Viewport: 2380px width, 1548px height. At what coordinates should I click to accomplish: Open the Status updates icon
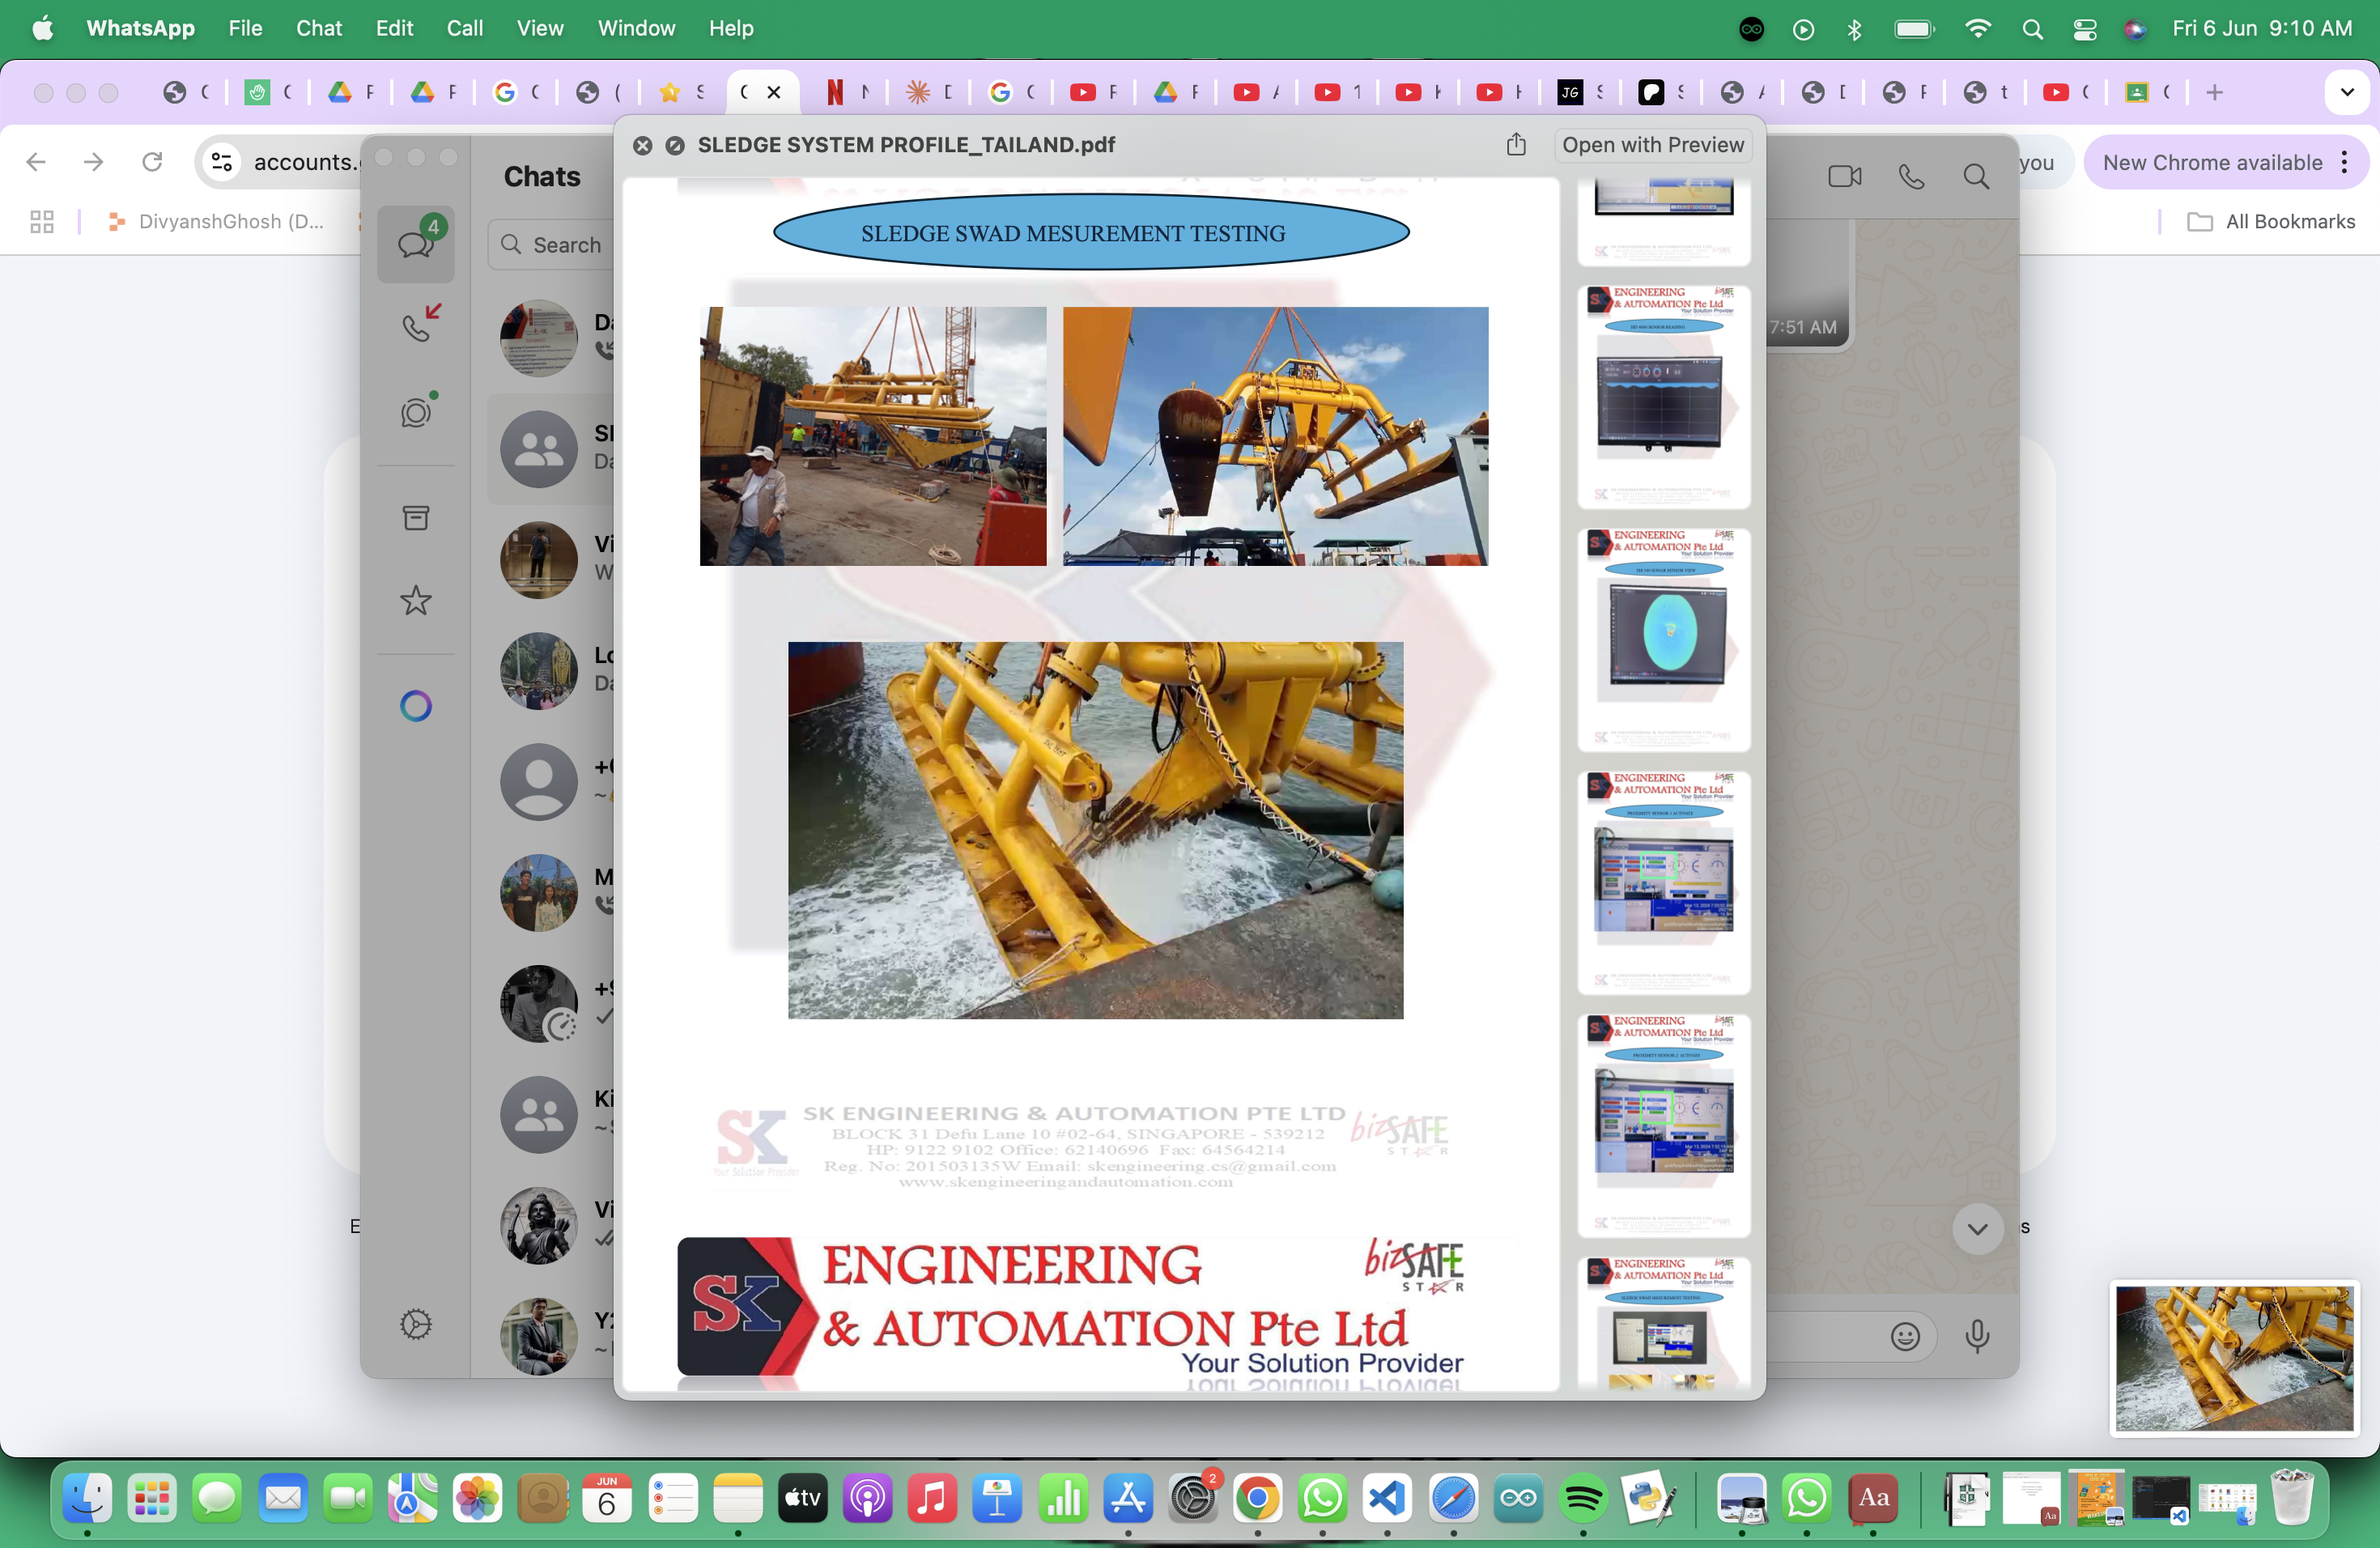[416, 412]
